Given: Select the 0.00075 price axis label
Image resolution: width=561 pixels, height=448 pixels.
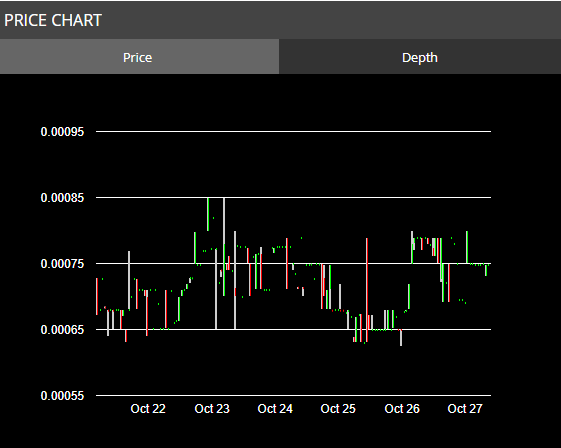Looking at the screenshot, I should tap(62, 264).
